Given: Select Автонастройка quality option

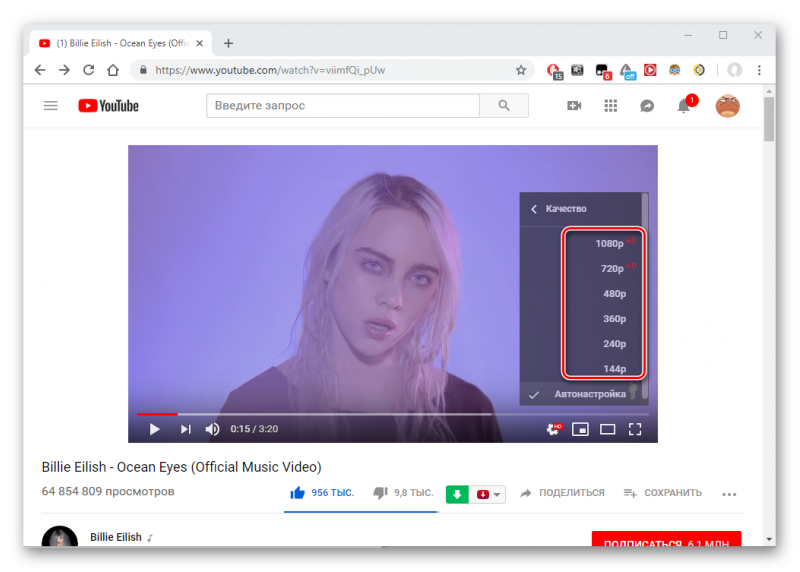Looking at the screenshot, I should [581, 394].
